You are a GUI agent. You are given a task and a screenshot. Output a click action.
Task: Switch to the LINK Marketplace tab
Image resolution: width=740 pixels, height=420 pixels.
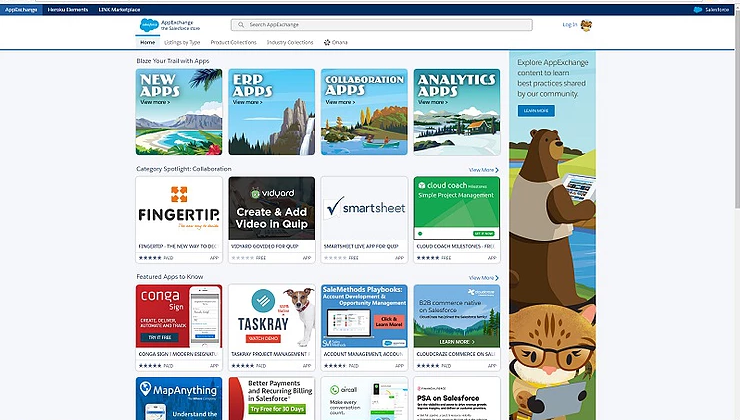coord(118,9)
